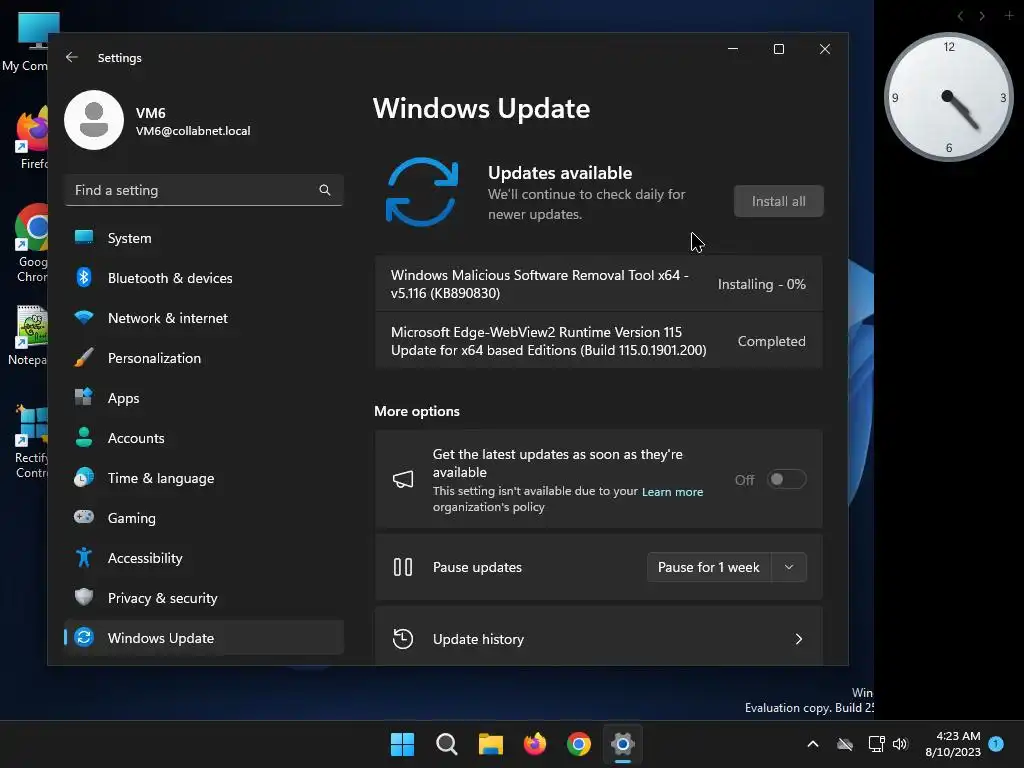Show hidden tray icons chevron
The height and width of the screenshot is (768, 1024).
pyautogui.click(x=813, y=744)
